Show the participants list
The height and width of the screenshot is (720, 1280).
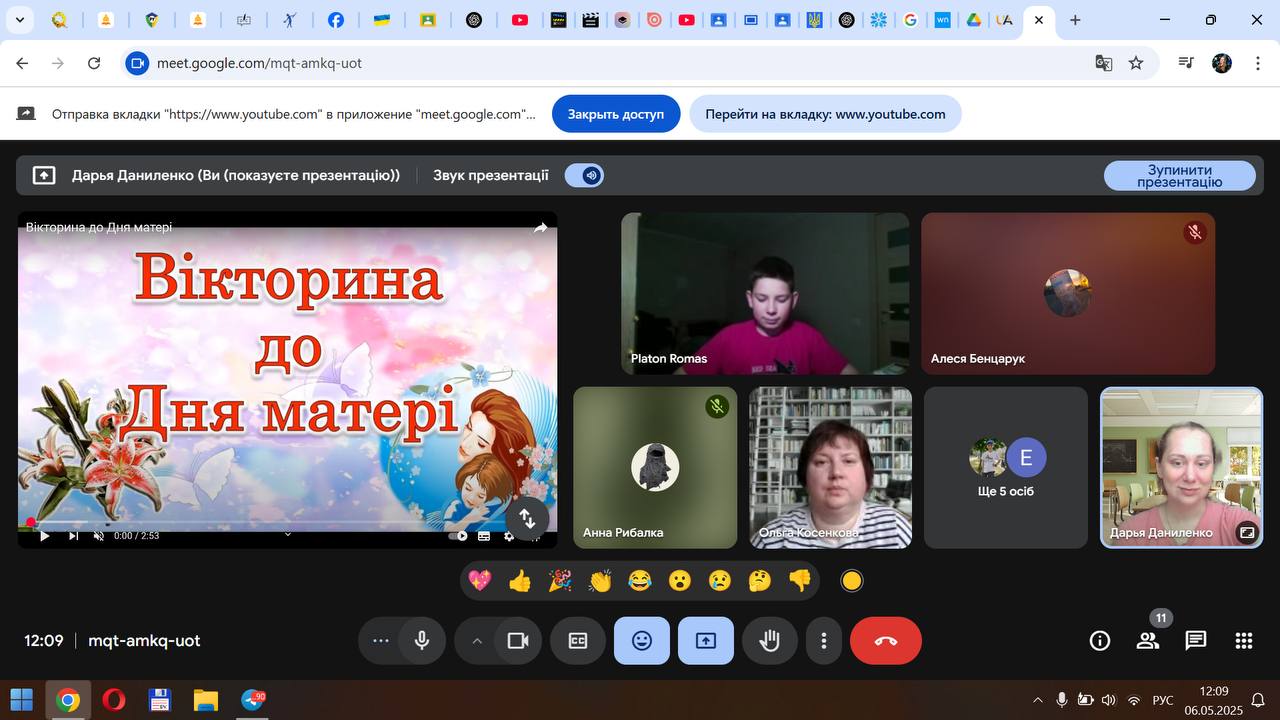pos(1148,641)
